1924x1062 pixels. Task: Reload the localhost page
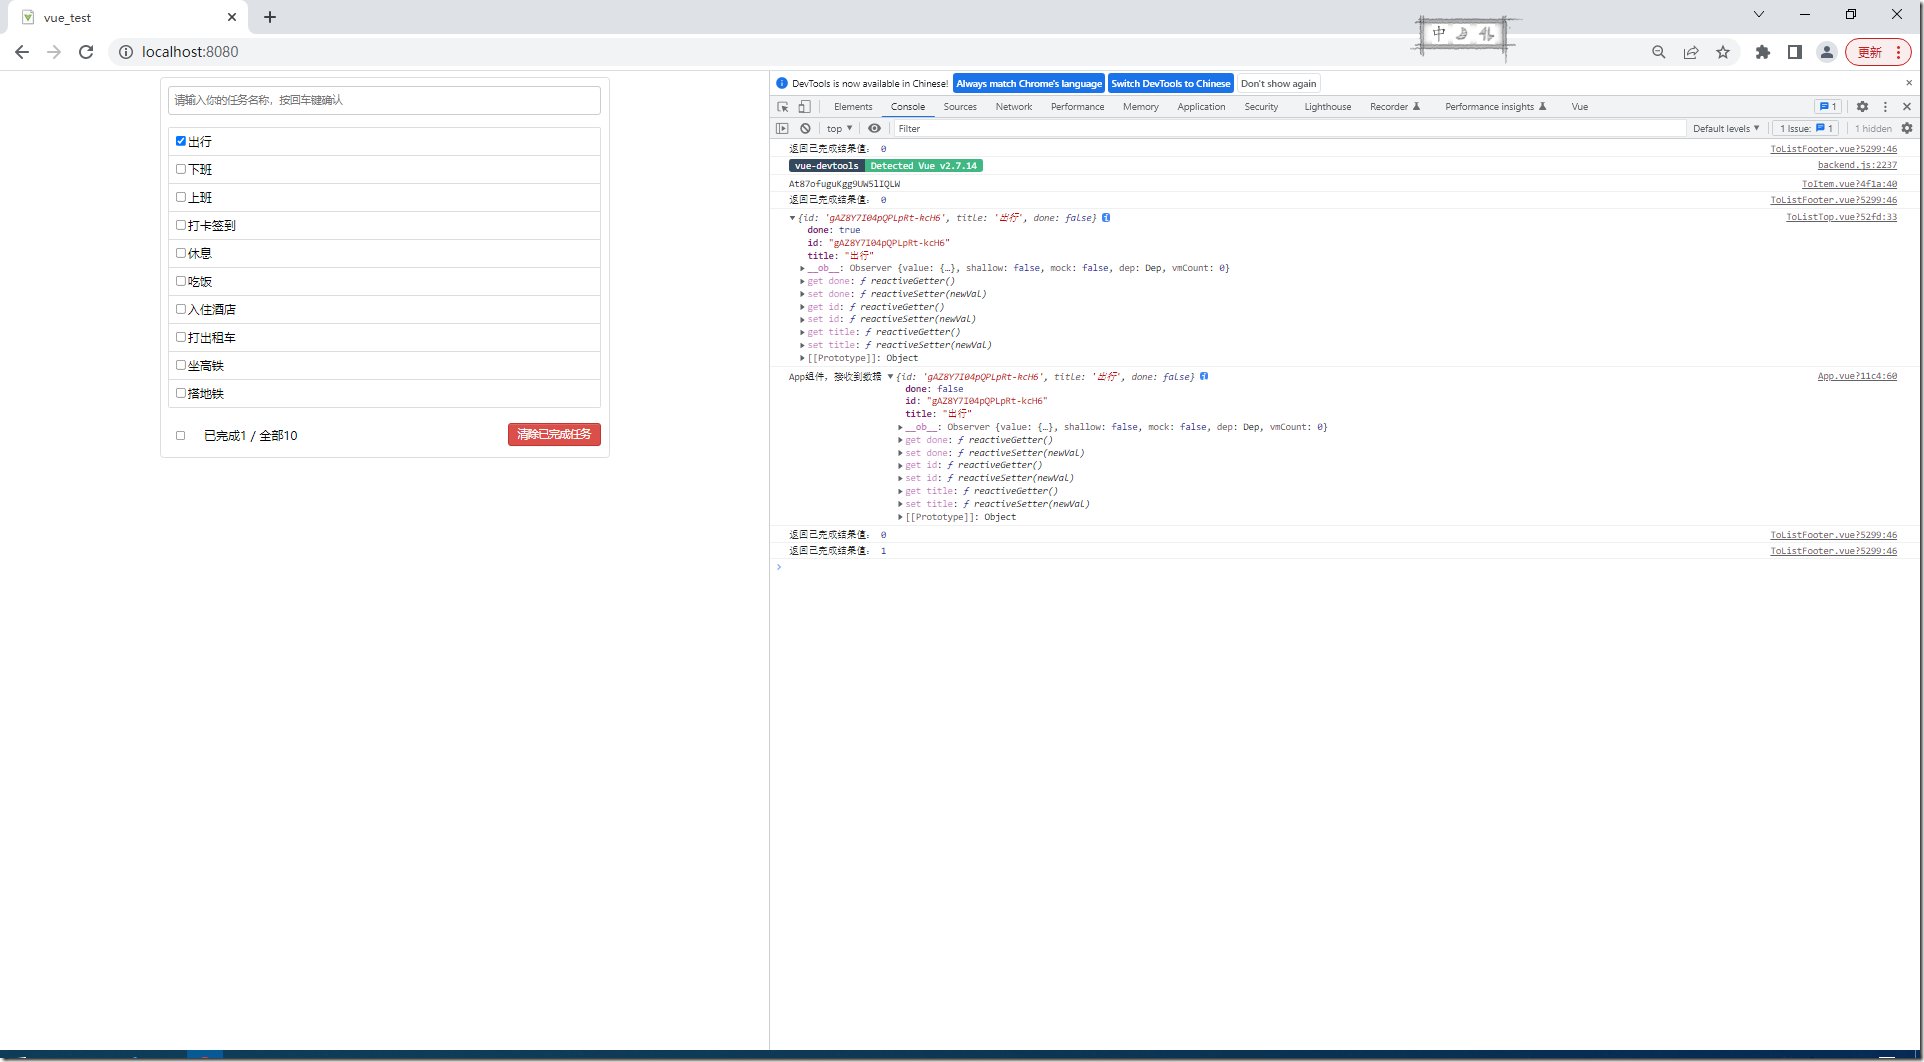(x=86, y=52)
